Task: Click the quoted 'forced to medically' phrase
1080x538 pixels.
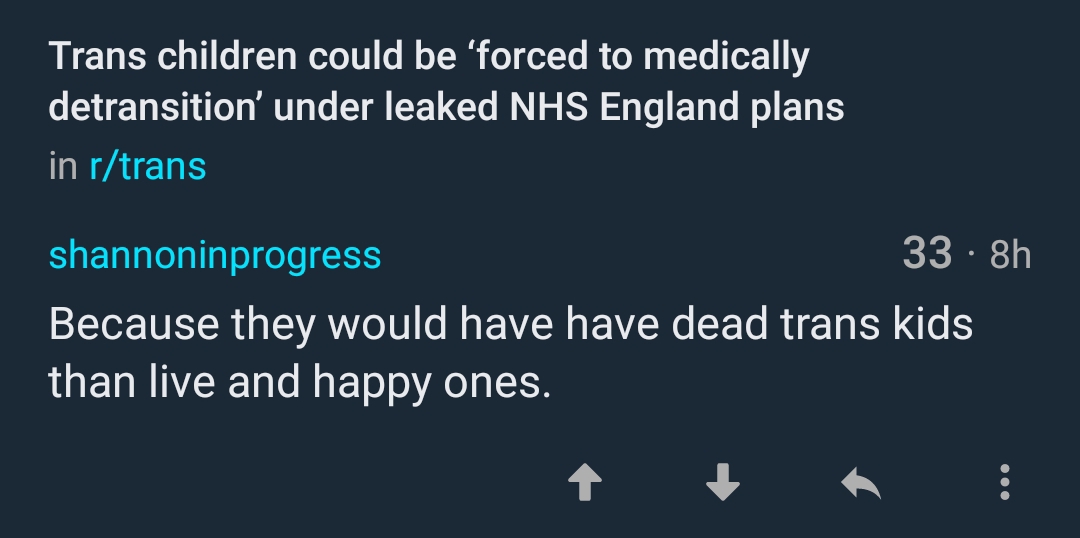Action: (x=641, y=57)
